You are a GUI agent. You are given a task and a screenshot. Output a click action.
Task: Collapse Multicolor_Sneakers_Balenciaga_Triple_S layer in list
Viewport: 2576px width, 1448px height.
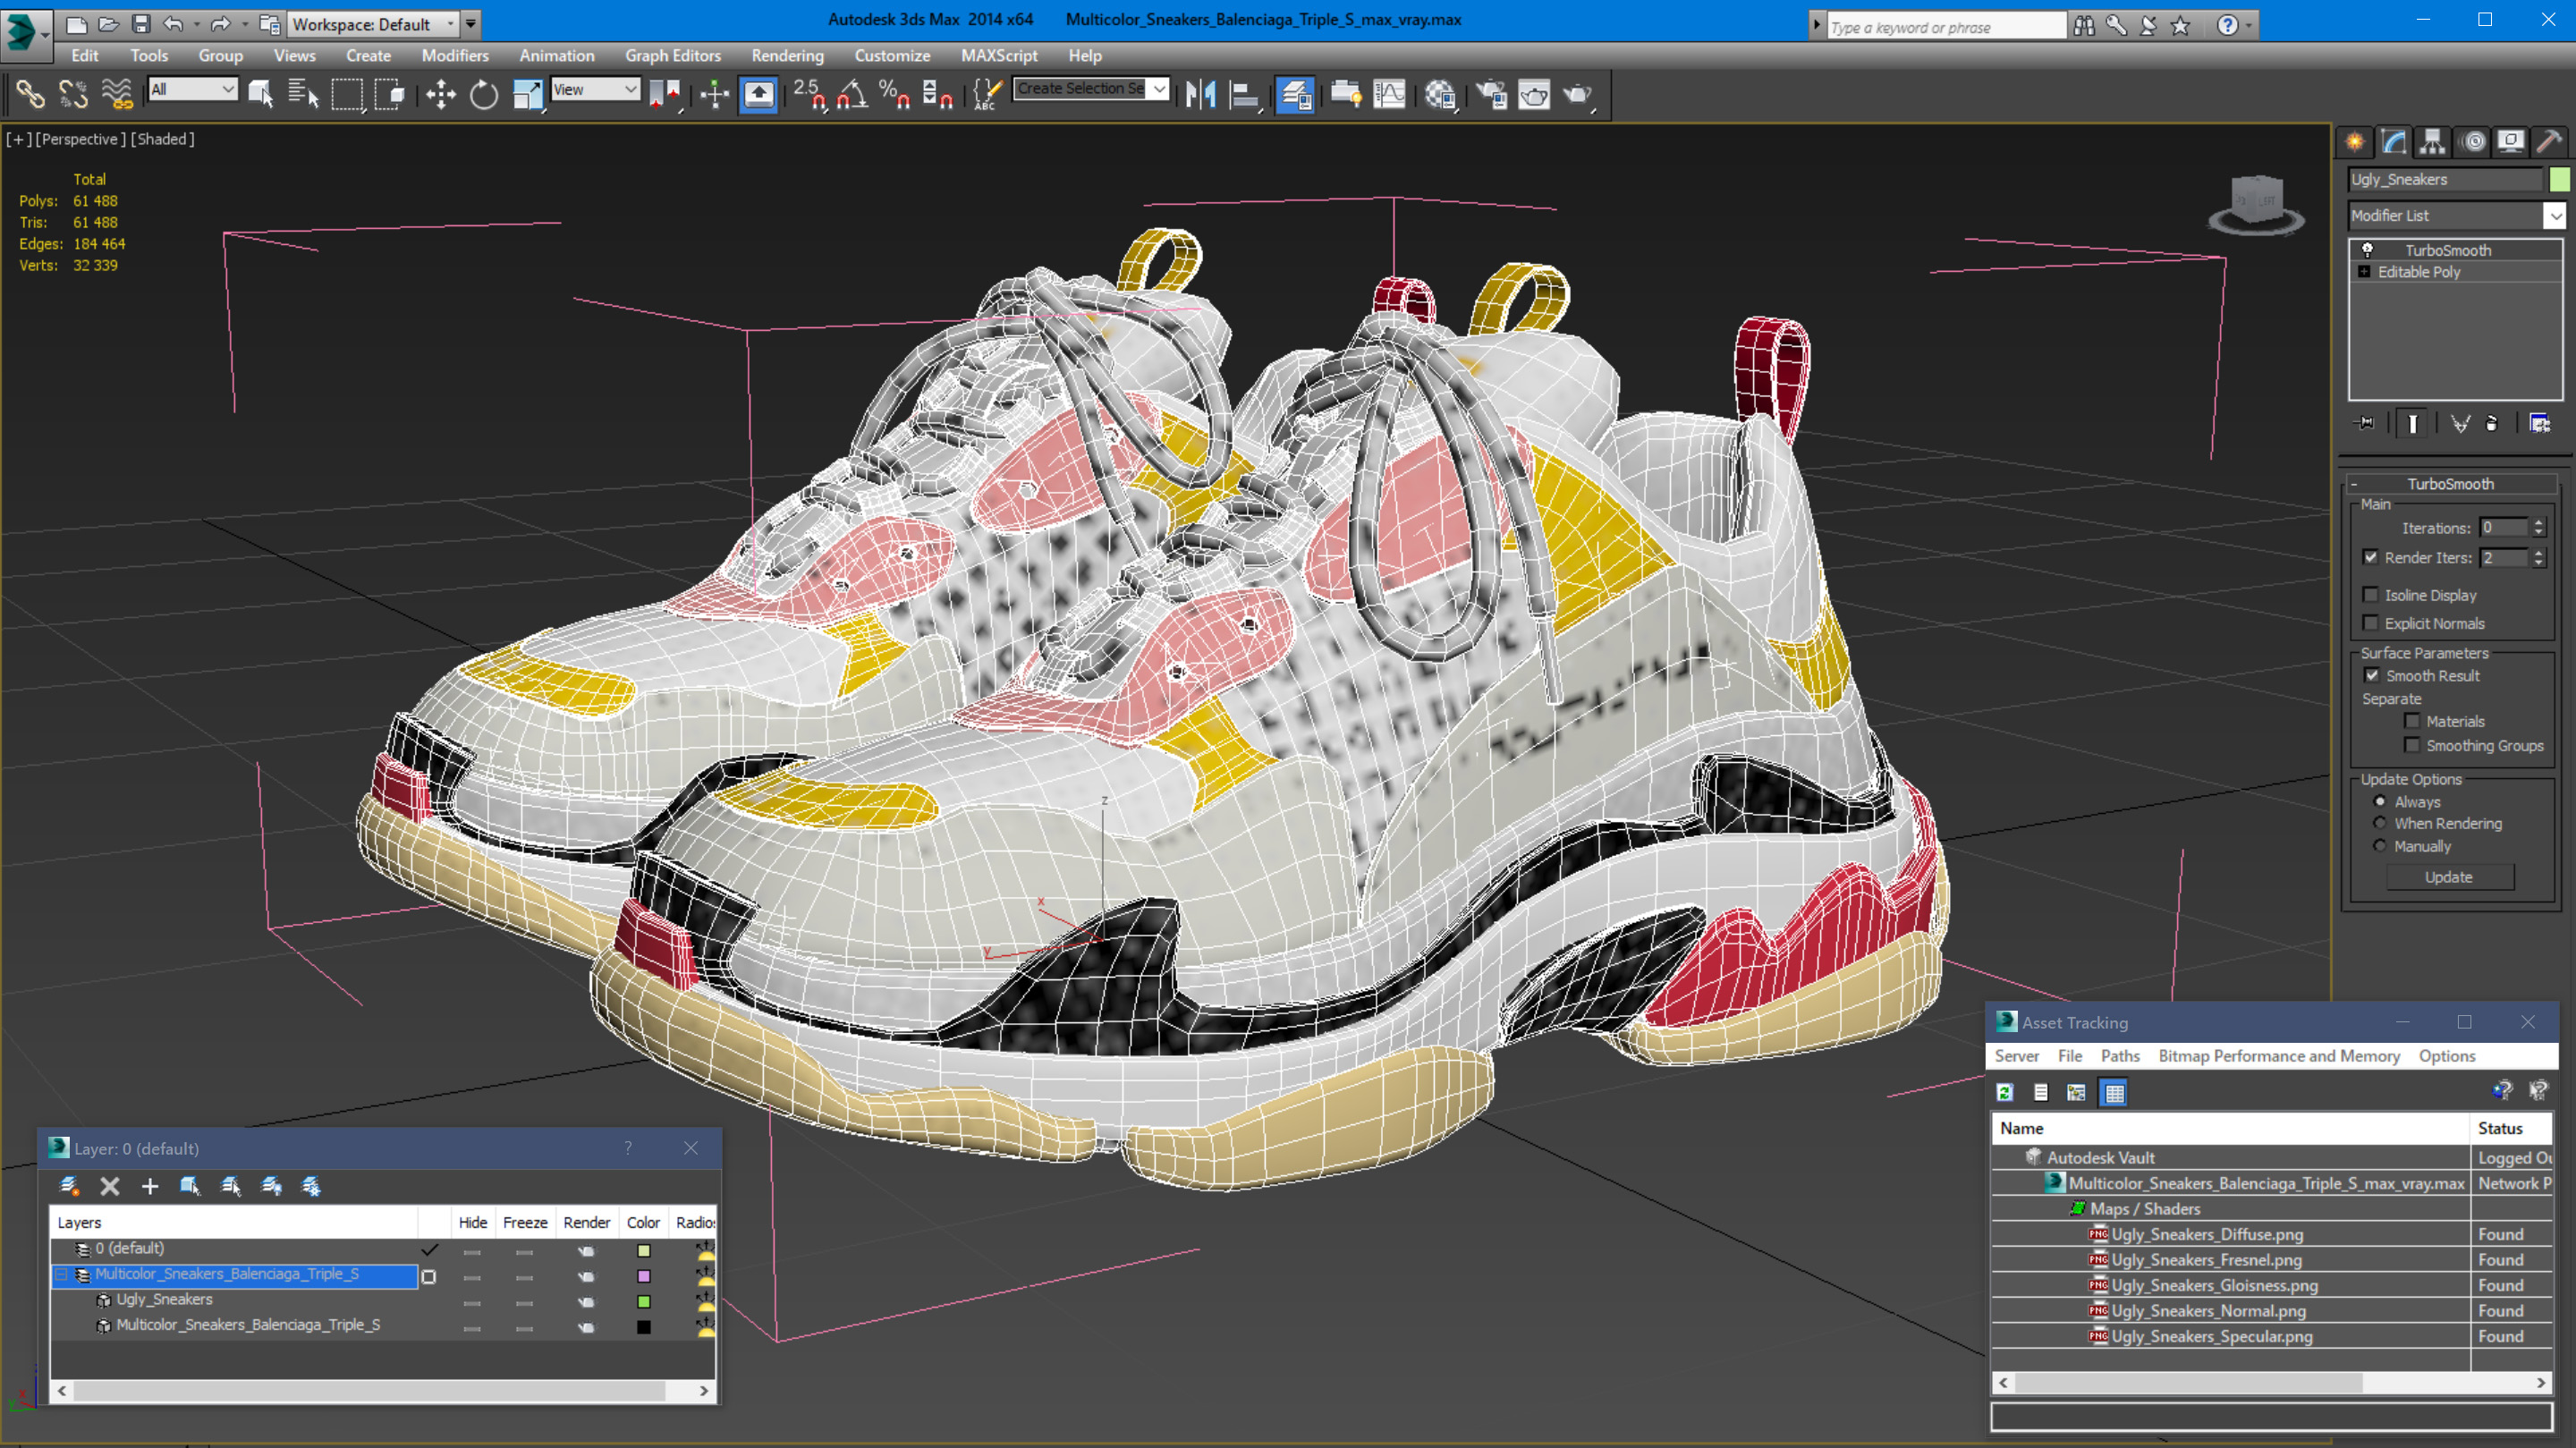pyautogui.click(x=62, y=1275)
